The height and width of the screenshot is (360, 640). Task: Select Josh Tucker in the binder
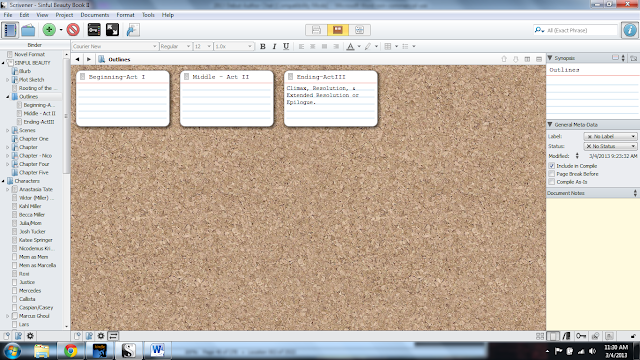[x=32, y=232]
